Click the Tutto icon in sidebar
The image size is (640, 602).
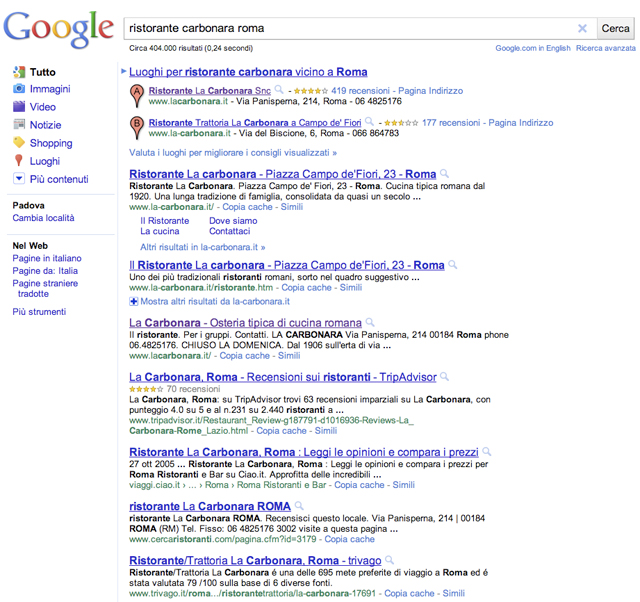coord(19,72)
